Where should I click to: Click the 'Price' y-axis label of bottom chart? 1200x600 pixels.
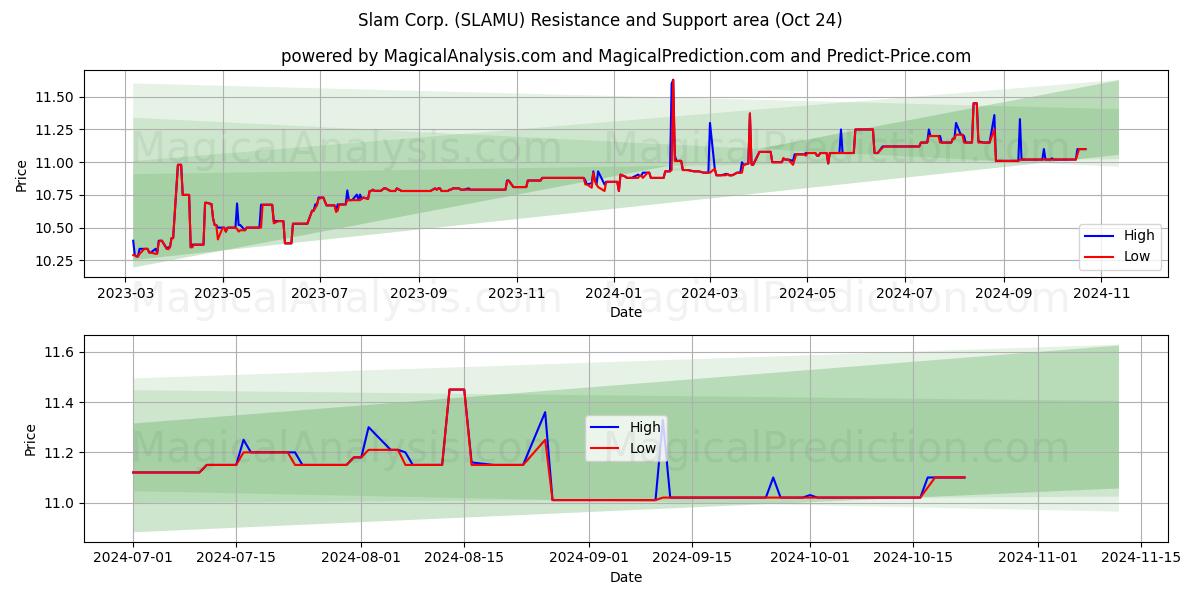30,440
